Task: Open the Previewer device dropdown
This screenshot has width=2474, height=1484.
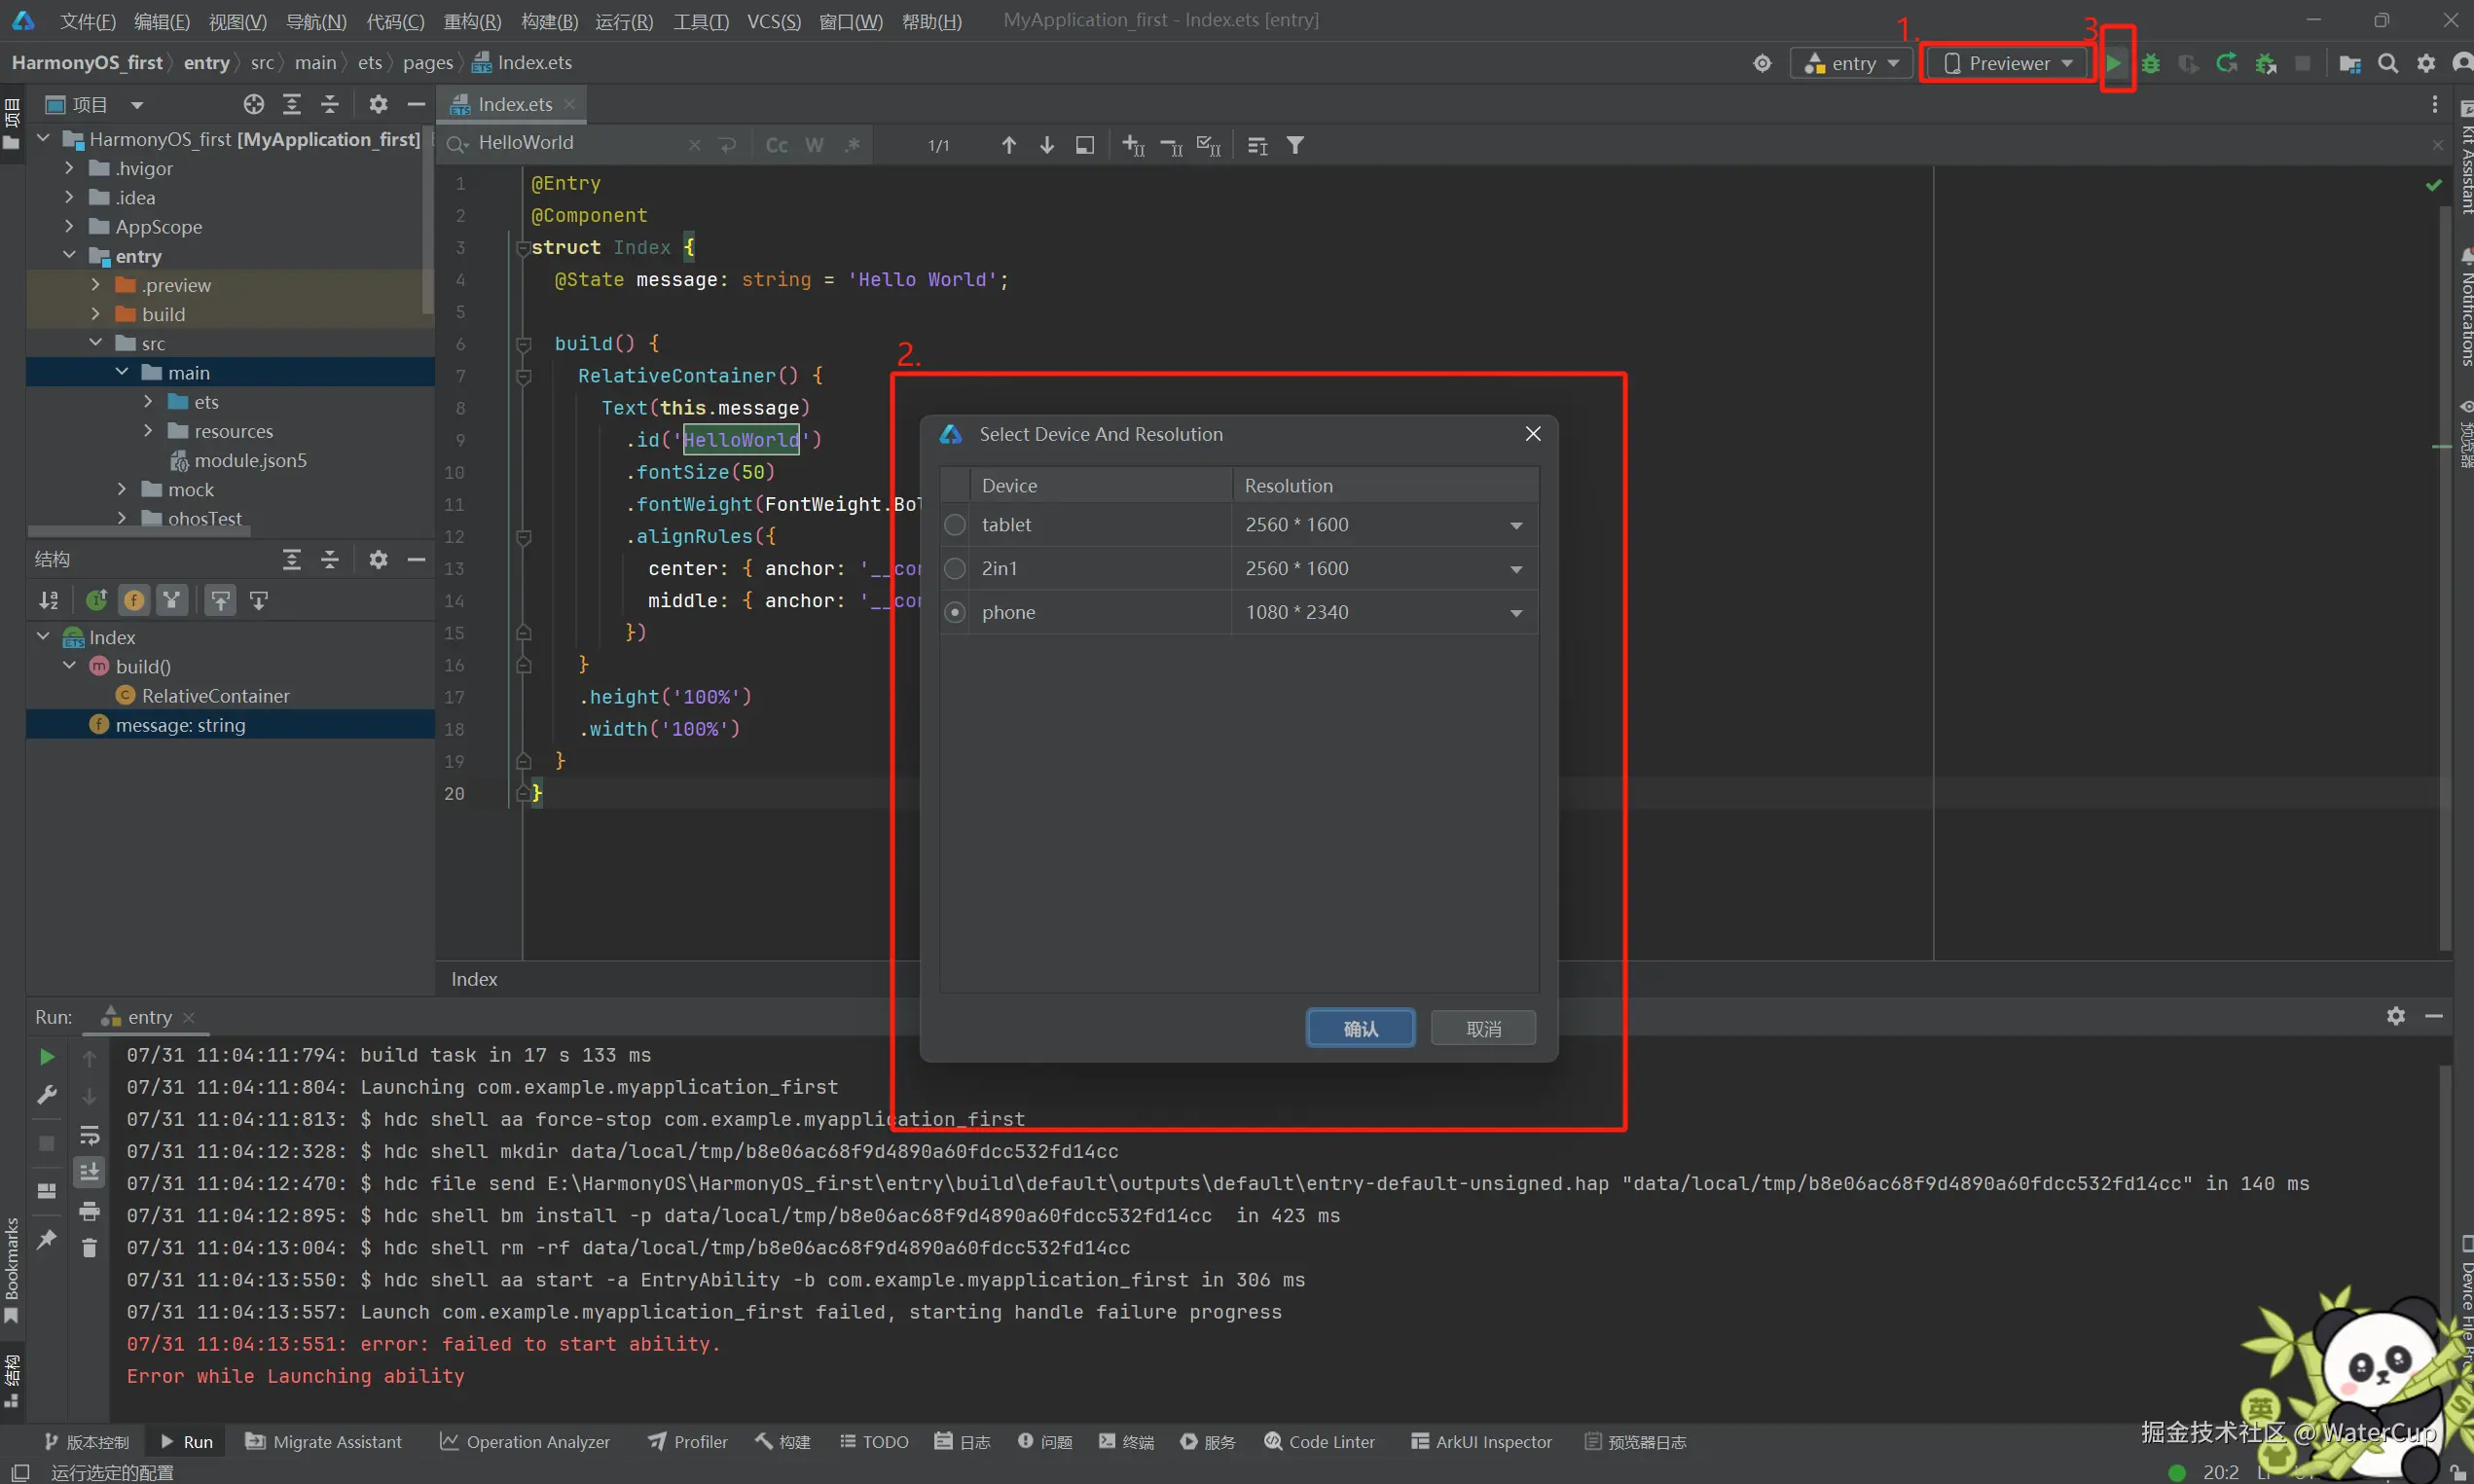Action: (x=2008, y=63)
